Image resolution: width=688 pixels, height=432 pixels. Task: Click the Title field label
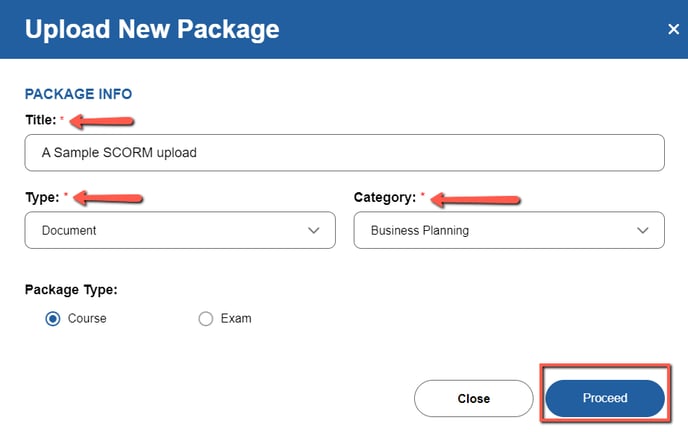coord(41,120)
